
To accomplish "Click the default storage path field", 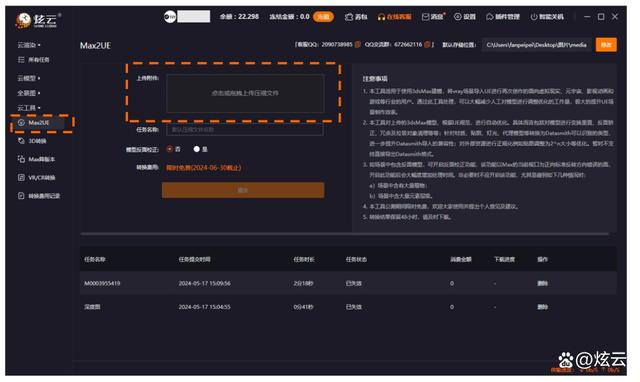I will pyautogui.click(x=537, y=45).
